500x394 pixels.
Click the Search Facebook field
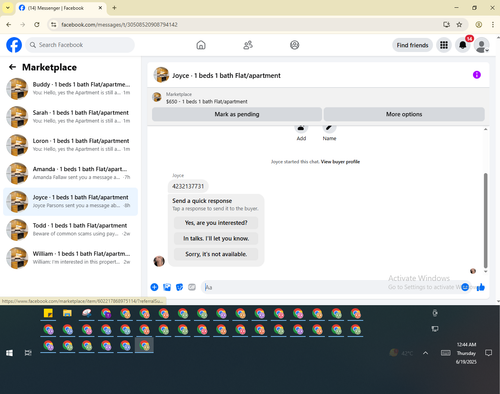[x=80, y=45]
